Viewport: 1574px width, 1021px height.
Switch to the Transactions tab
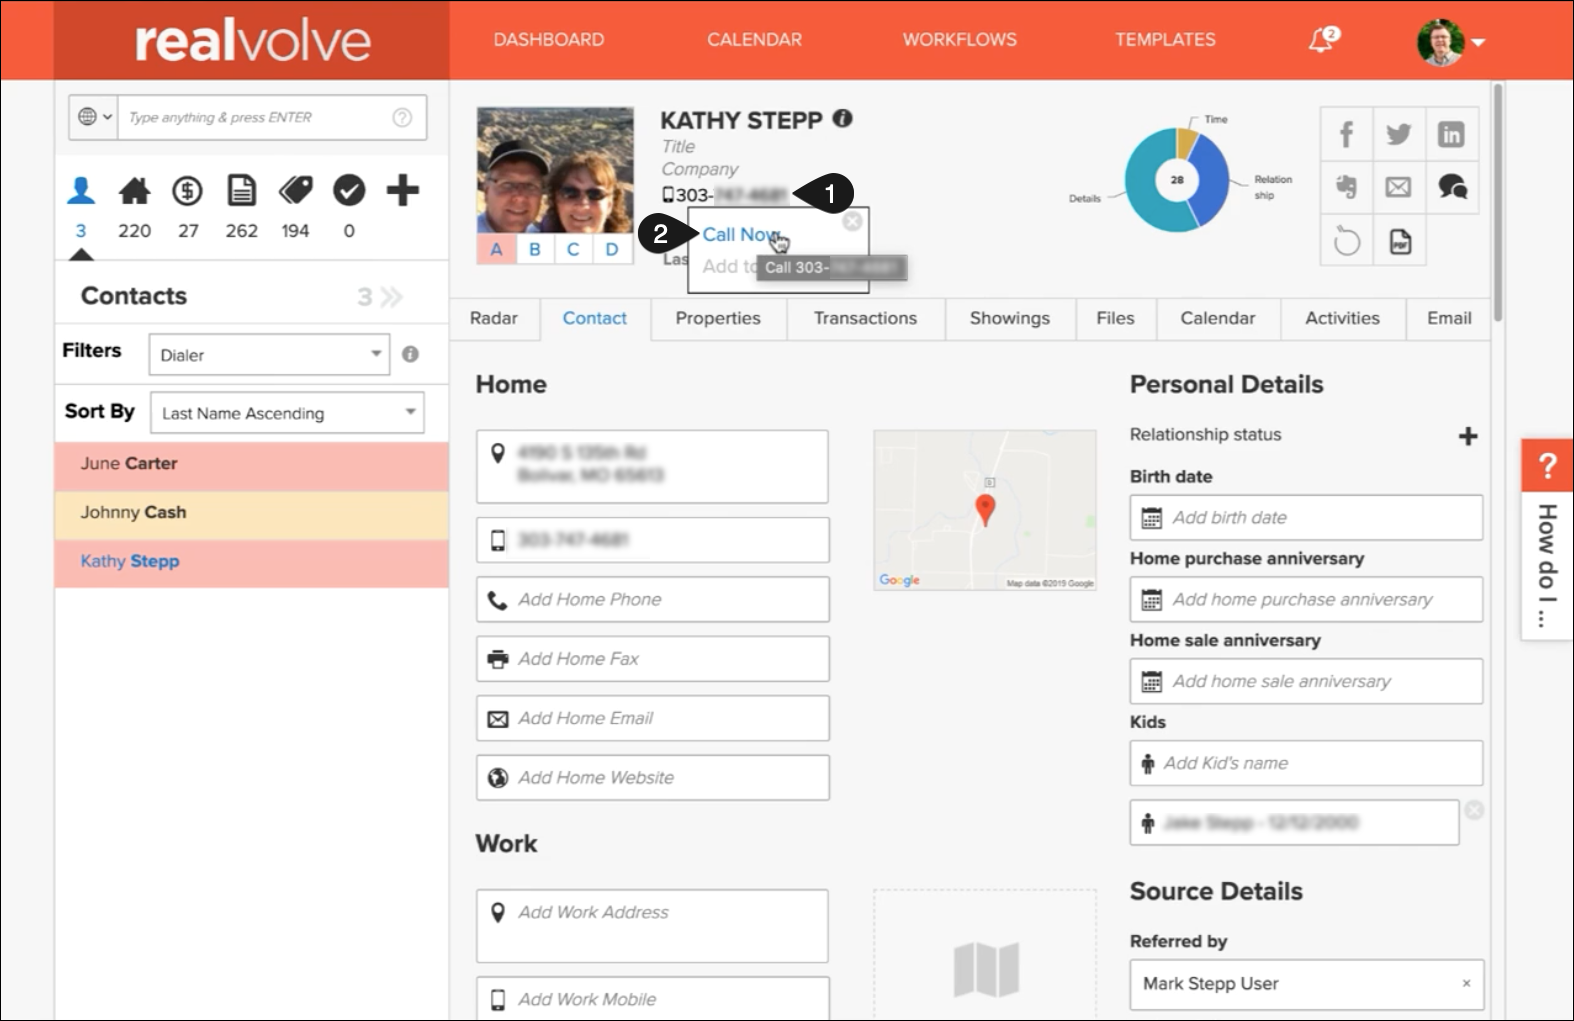(x=865, y=318)
